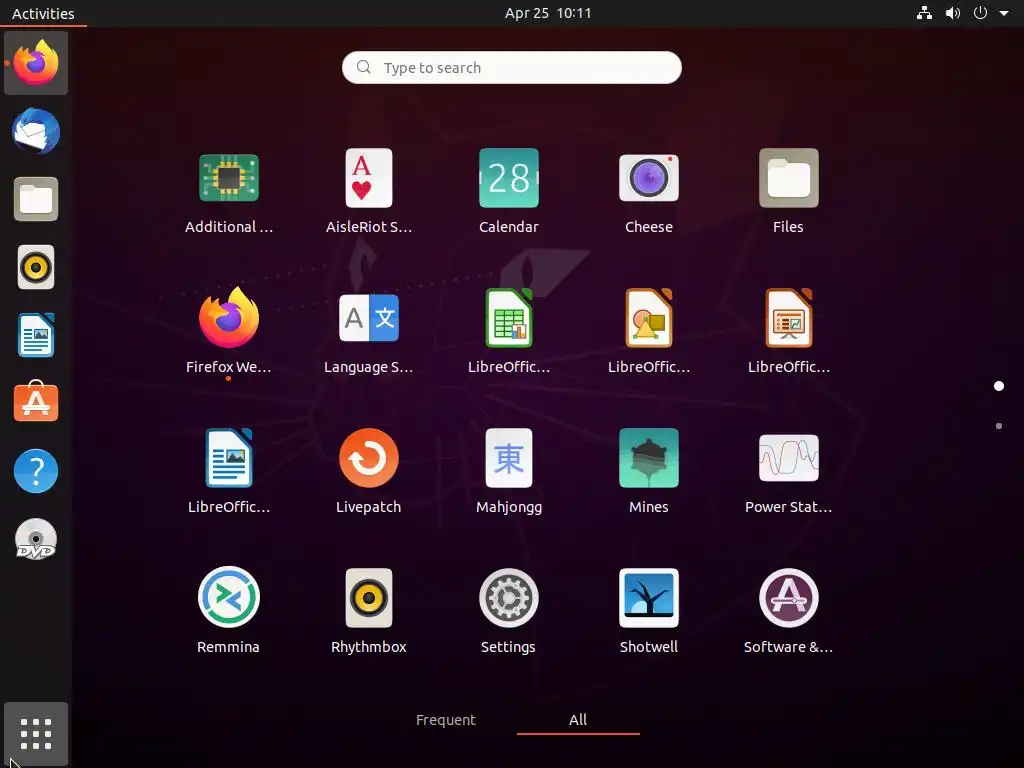
Task: Click the Firefox icon in the dock
Action: coord(36,63)
